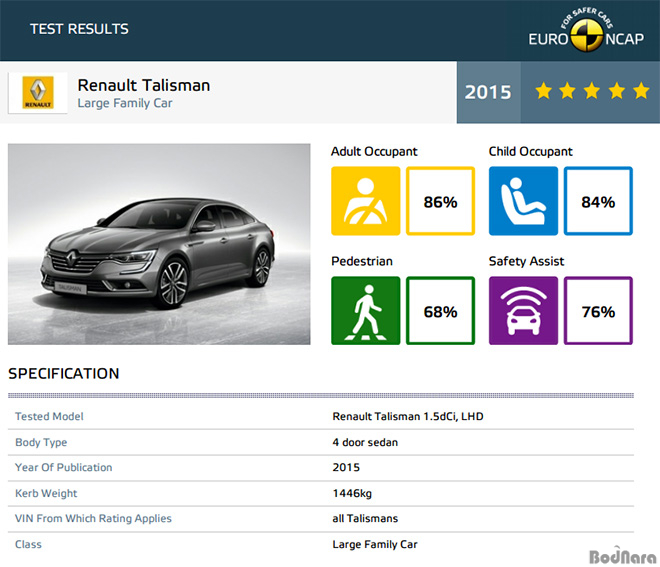Click the 2015 year badge
Viewport: 660px width, 567px height.
click(x=488, y=92)
